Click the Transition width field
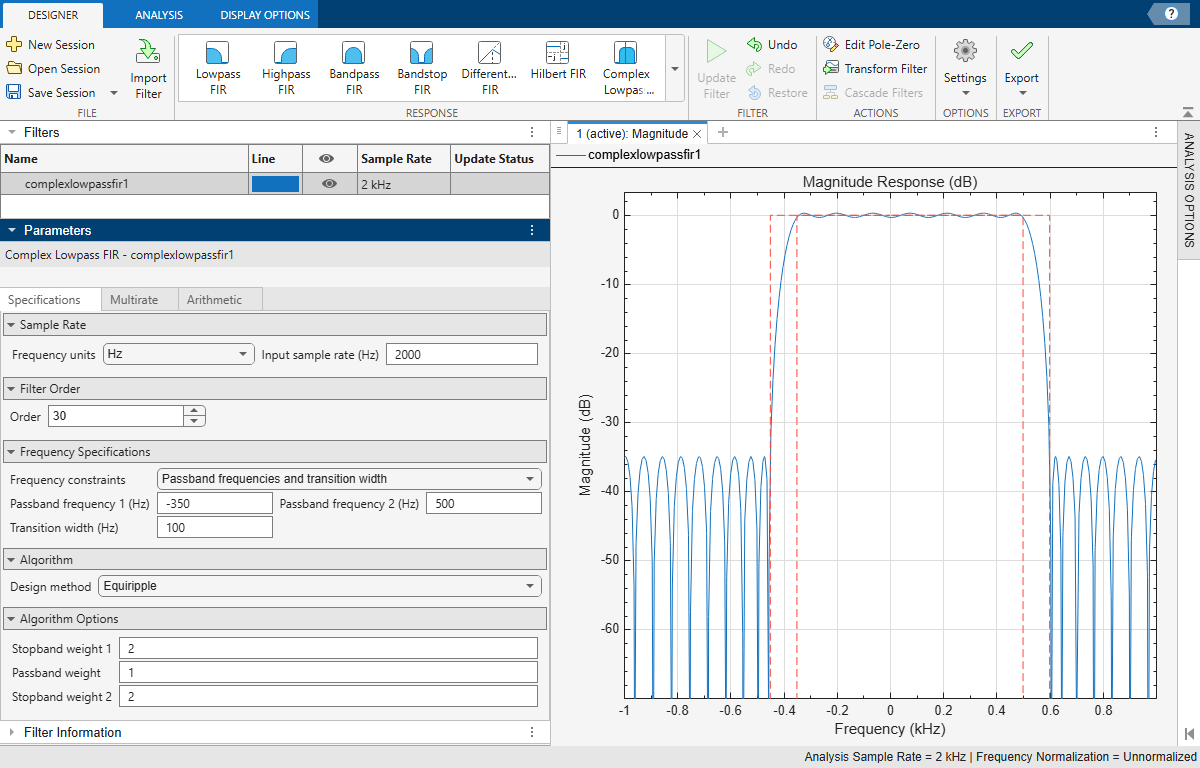This screenshot has height=768, width=1200. [x=215, y=527]
